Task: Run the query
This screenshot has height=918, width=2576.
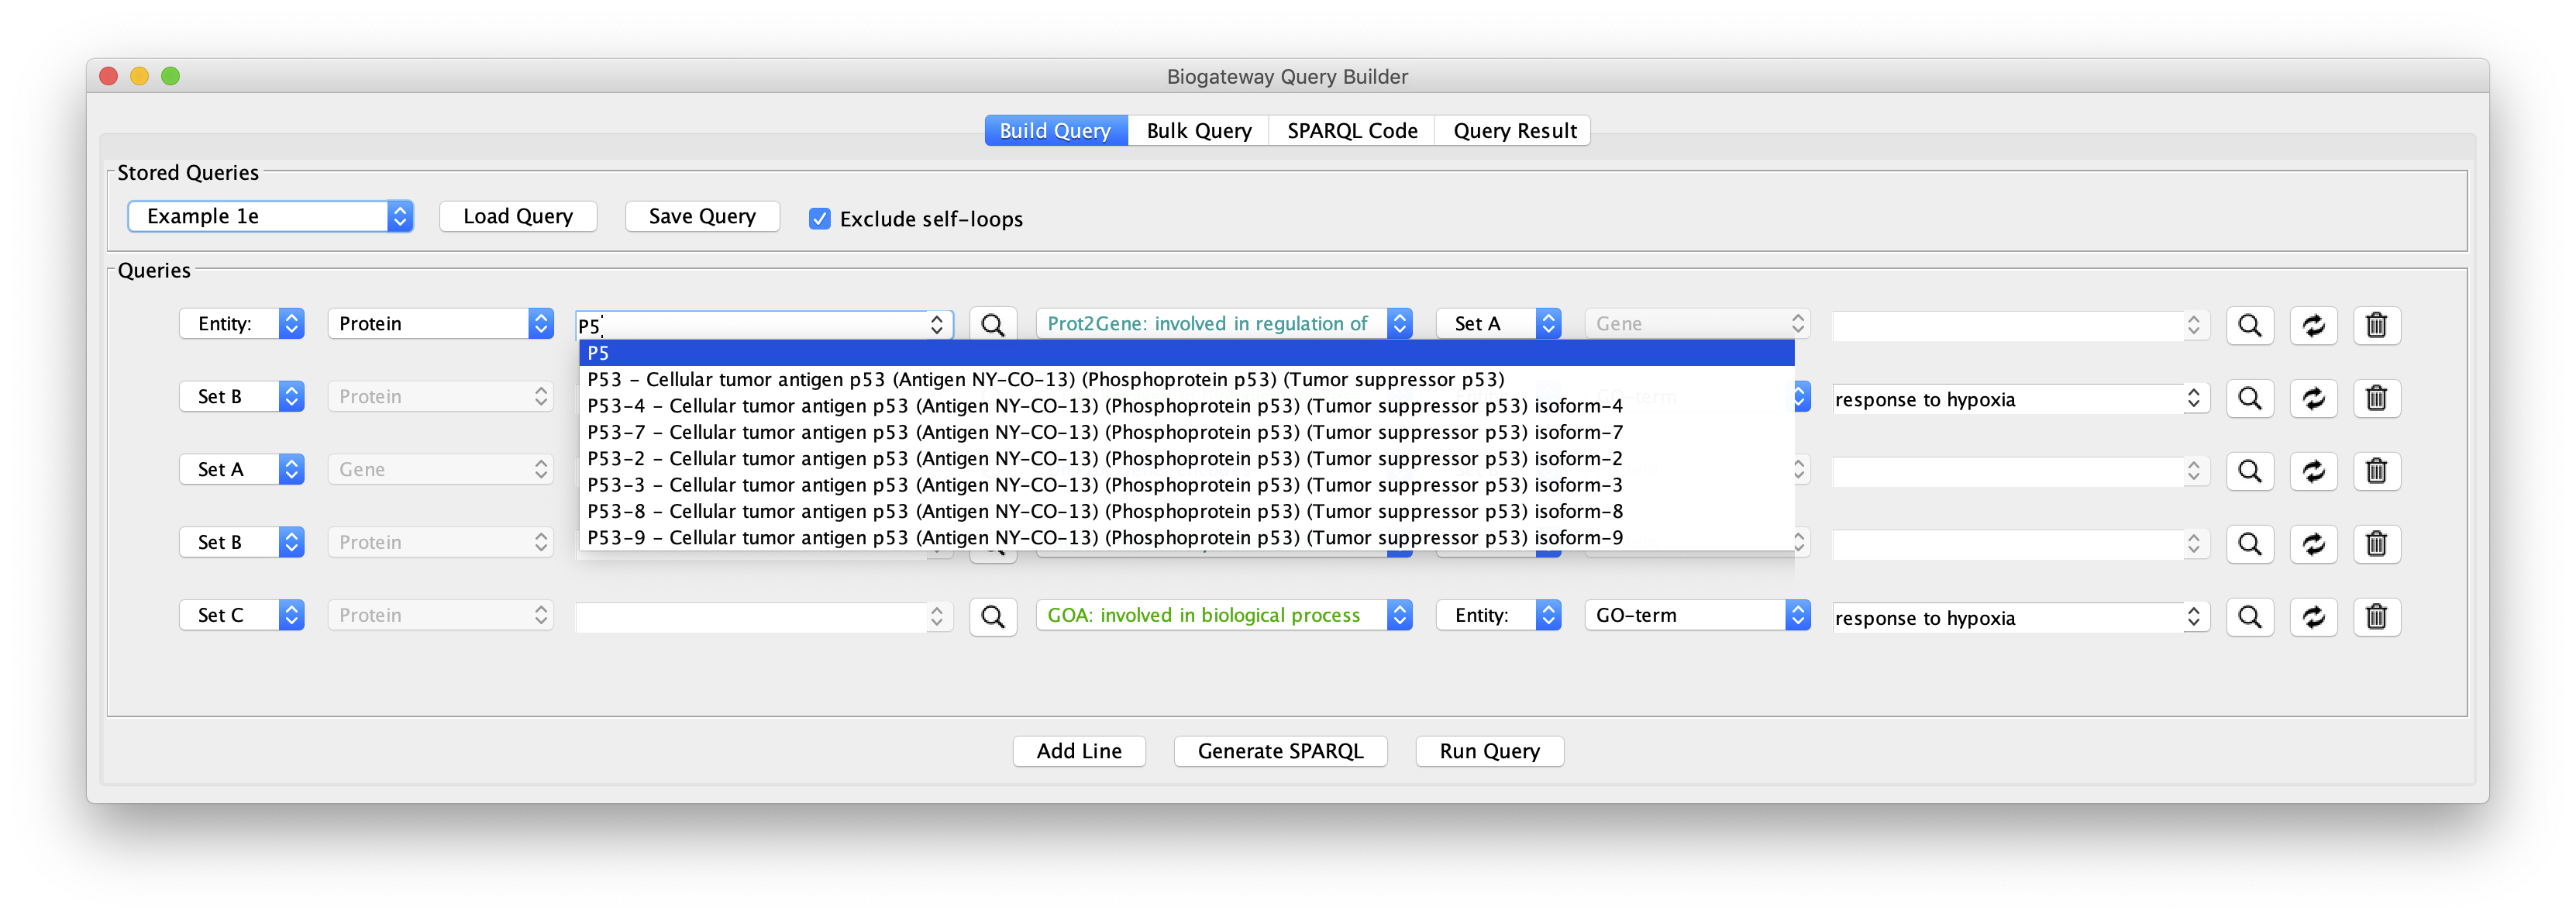Action: coord(1489,751)
